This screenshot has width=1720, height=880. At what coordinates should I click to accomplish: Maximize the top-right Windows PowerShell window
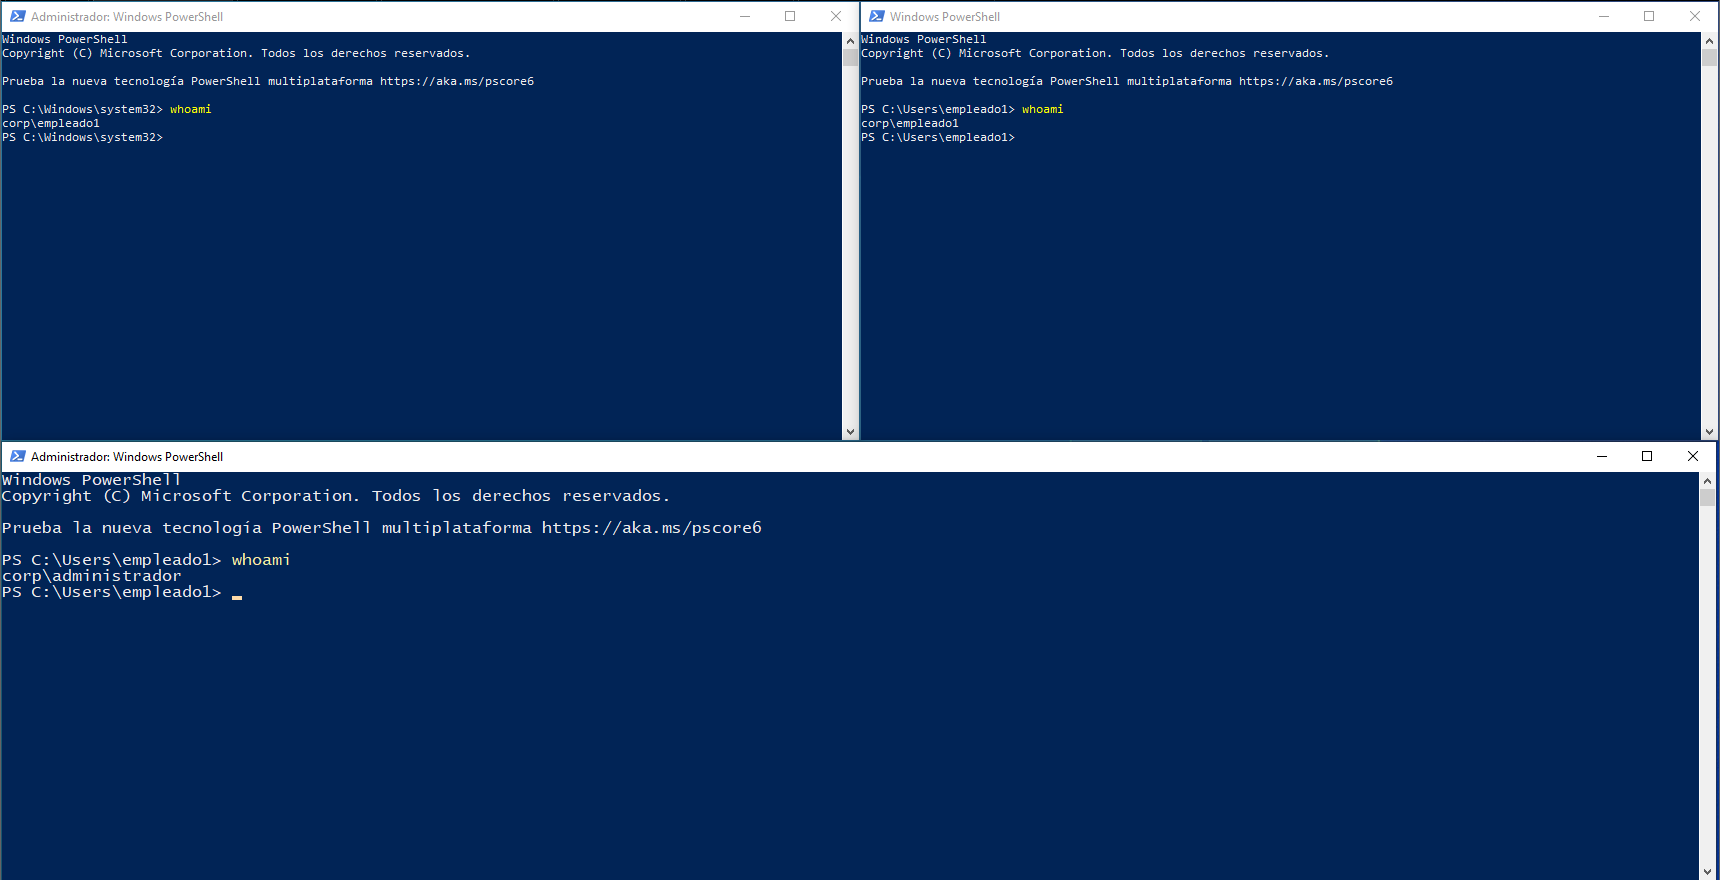click(x=1649, y=16)
